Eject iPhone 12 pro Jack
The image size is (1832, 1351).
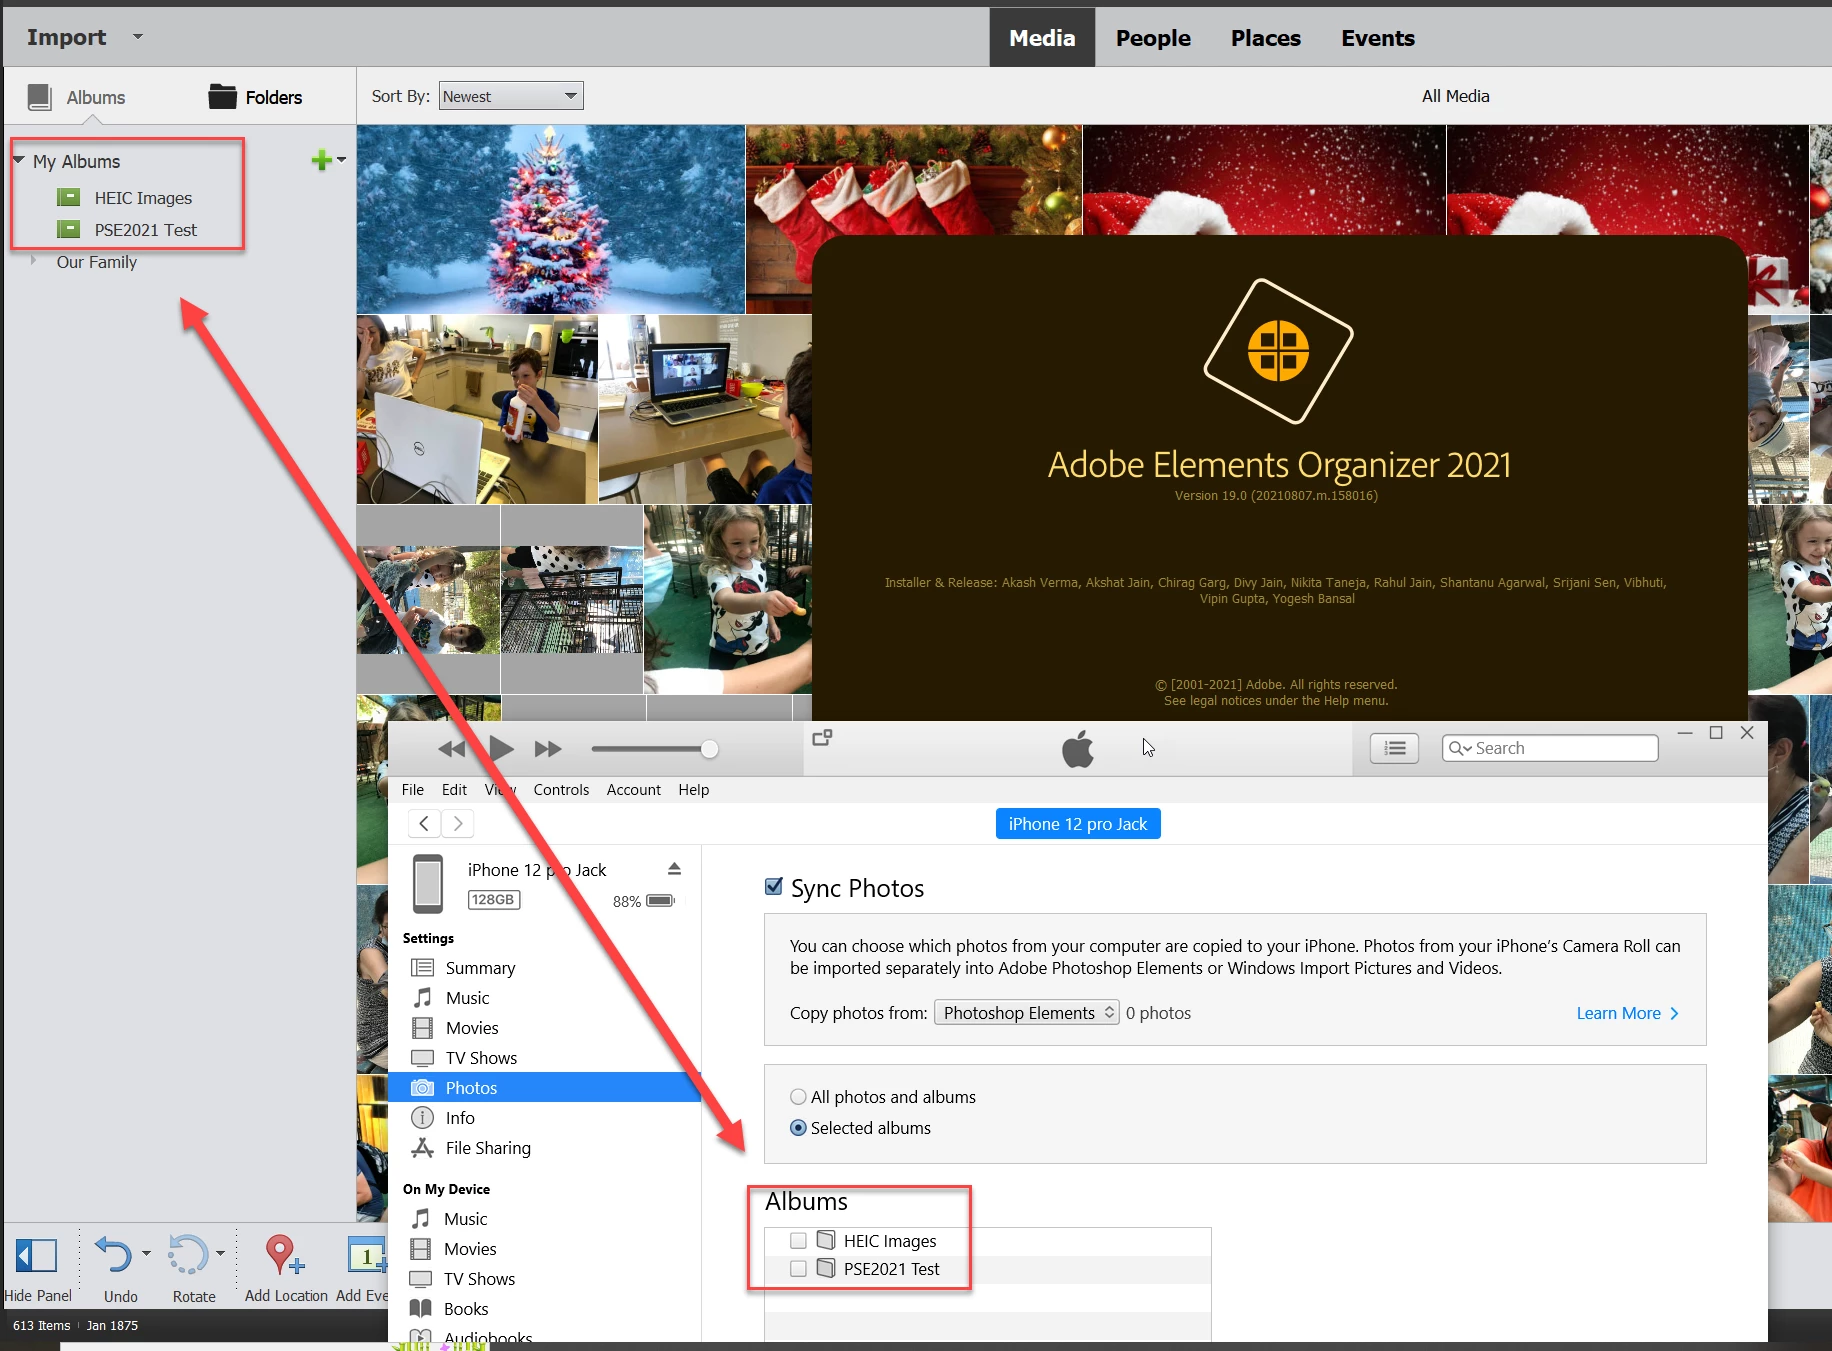click(x=675, y=868)
